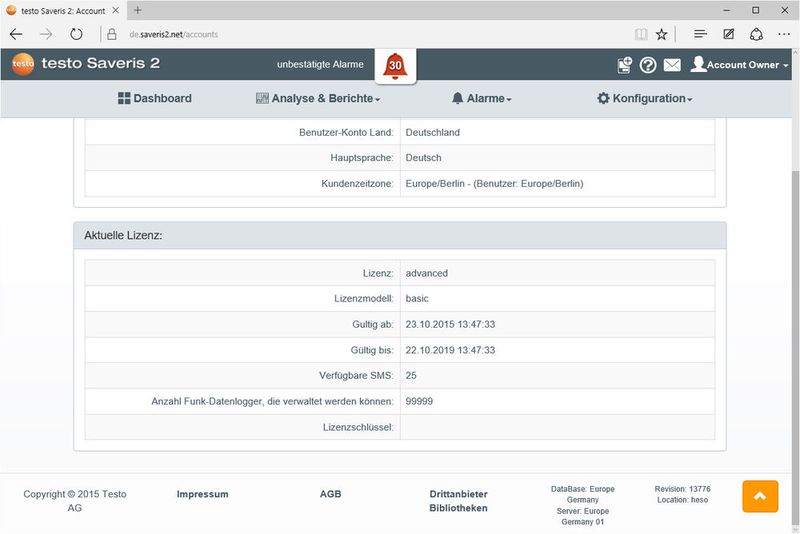The width and height of the screenshot is (800, 534).
Task: Click the share icon in browser toolbar
Action: click(x=756, y=34)
